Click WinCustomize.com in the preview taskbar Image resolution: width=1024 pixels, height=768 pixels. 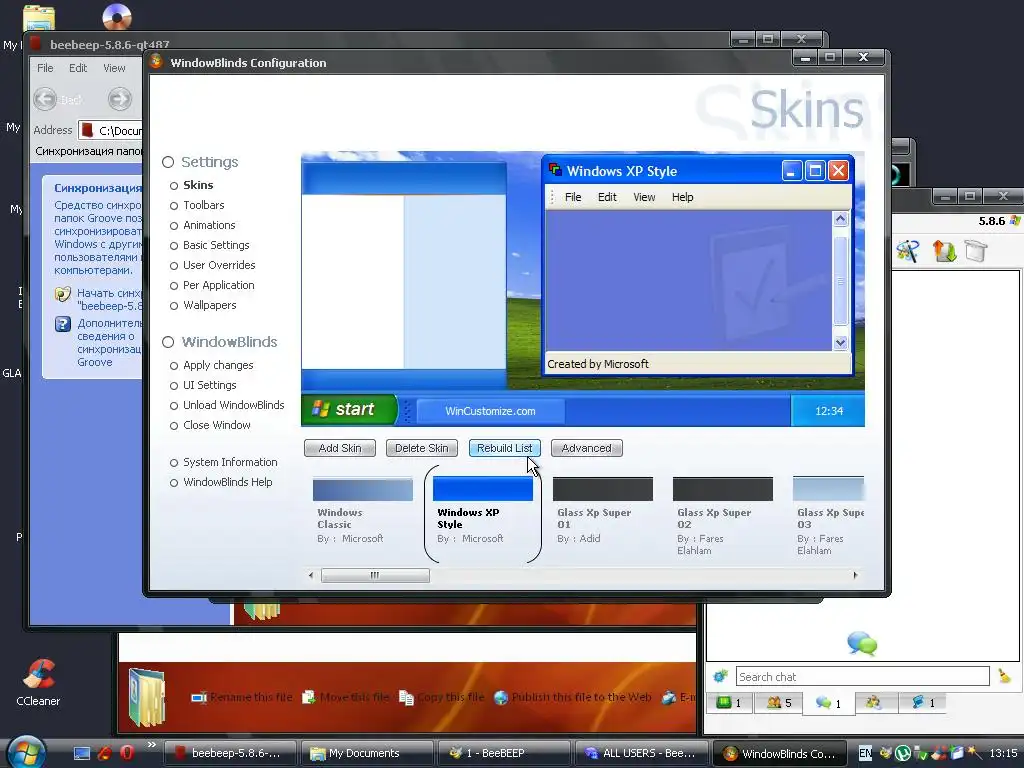[x=490, y=411]
